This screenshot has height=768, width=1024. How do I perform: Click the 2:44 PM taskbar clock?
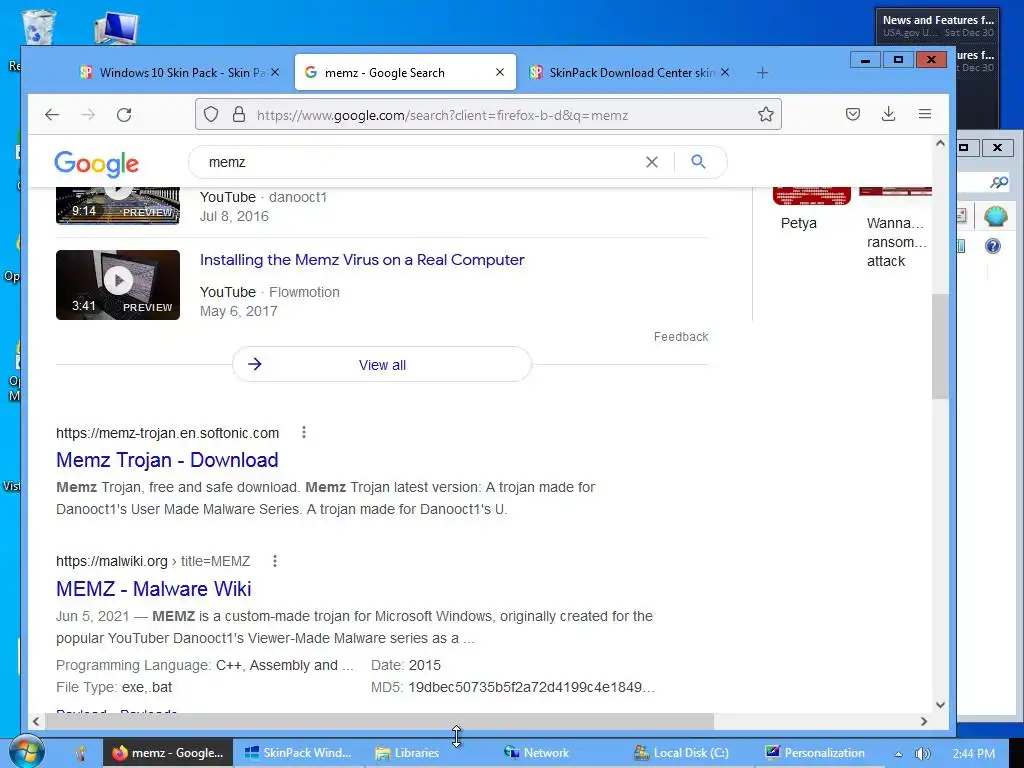(x=974, y=754)
